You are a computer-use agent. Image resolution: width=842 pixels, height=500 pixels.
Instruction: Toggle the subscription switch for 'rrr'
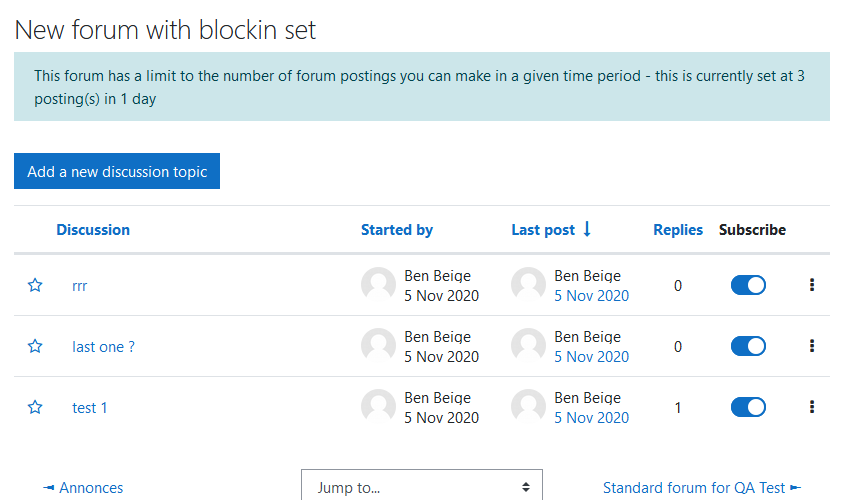coord(748,285)
